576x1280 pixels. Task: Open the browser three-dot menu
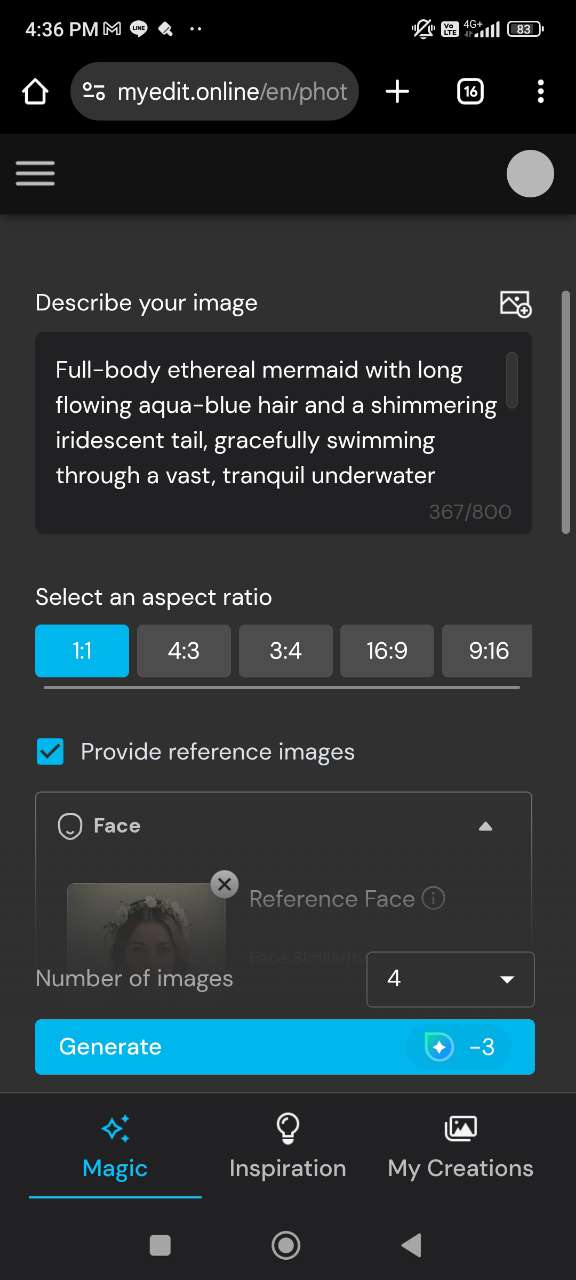540,91
